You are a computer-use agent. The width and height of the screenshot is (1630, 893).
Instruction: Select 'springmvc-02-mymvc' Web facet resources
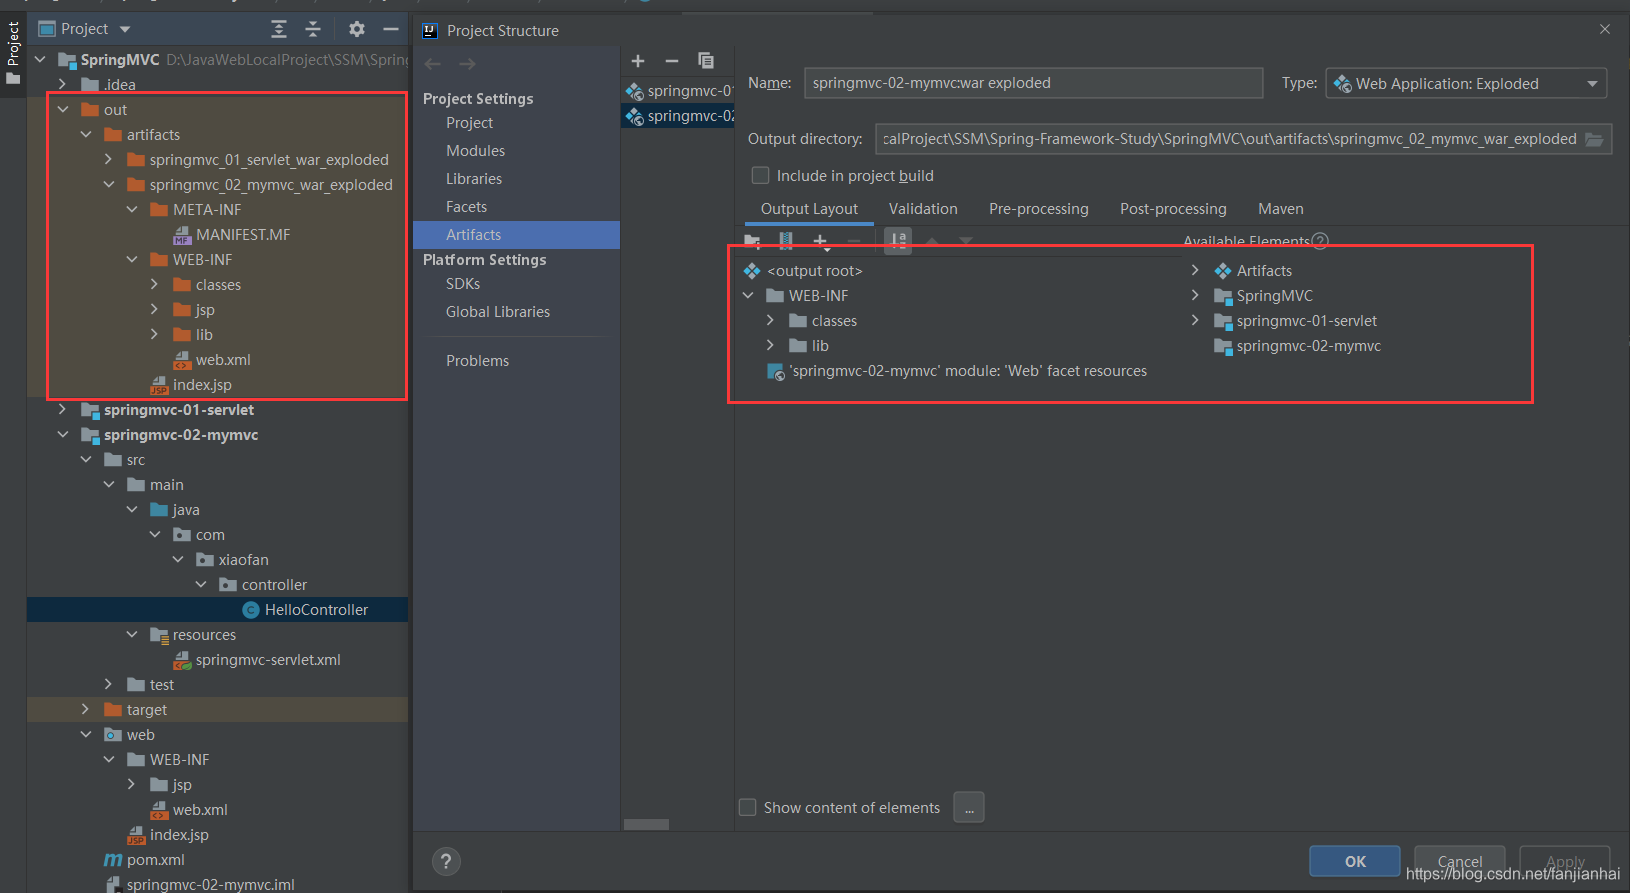(957, 371)
